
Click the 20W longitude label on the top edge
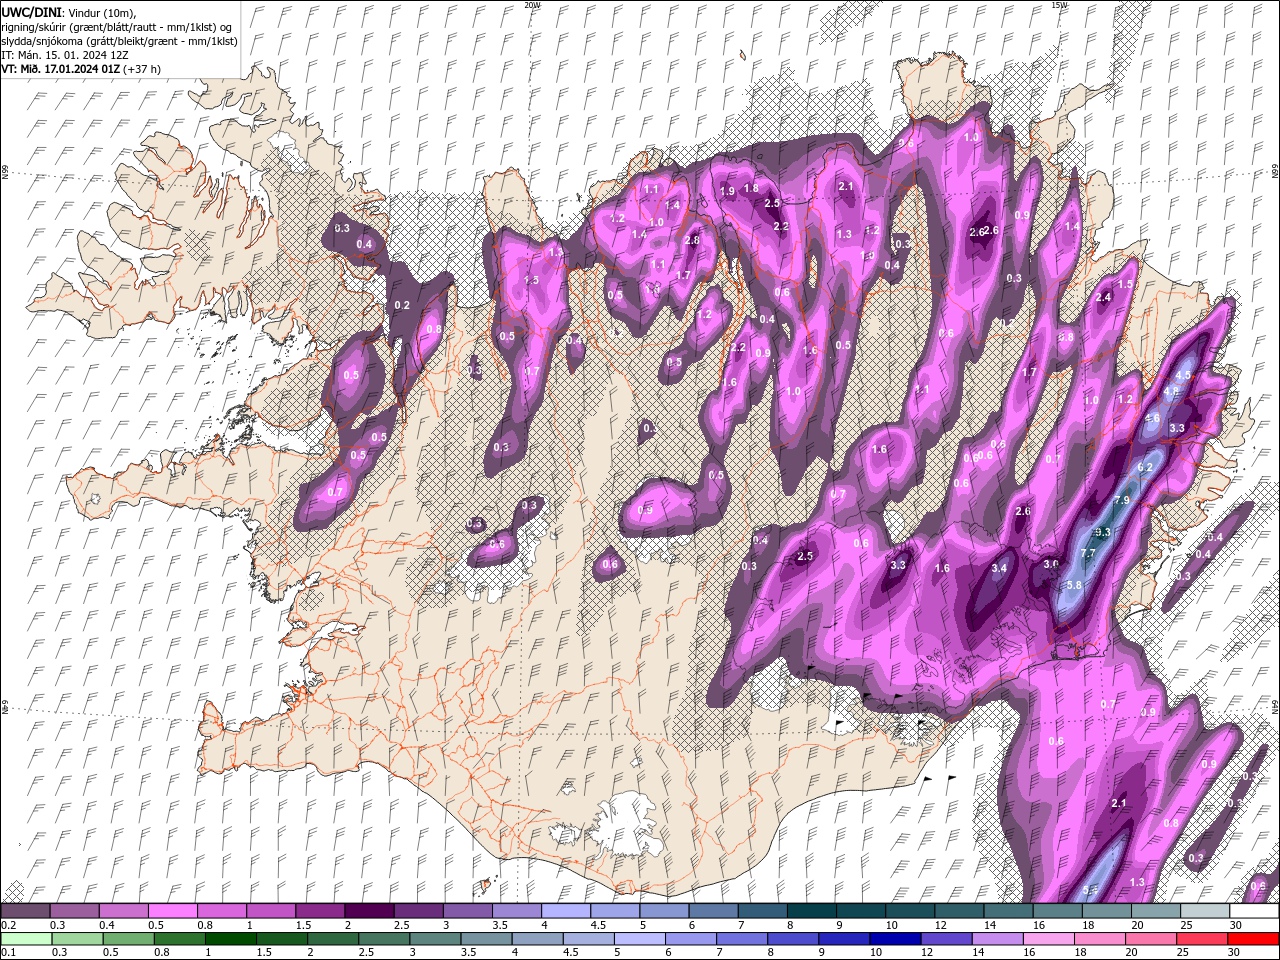pyautogui.click(x=532, y=5)
